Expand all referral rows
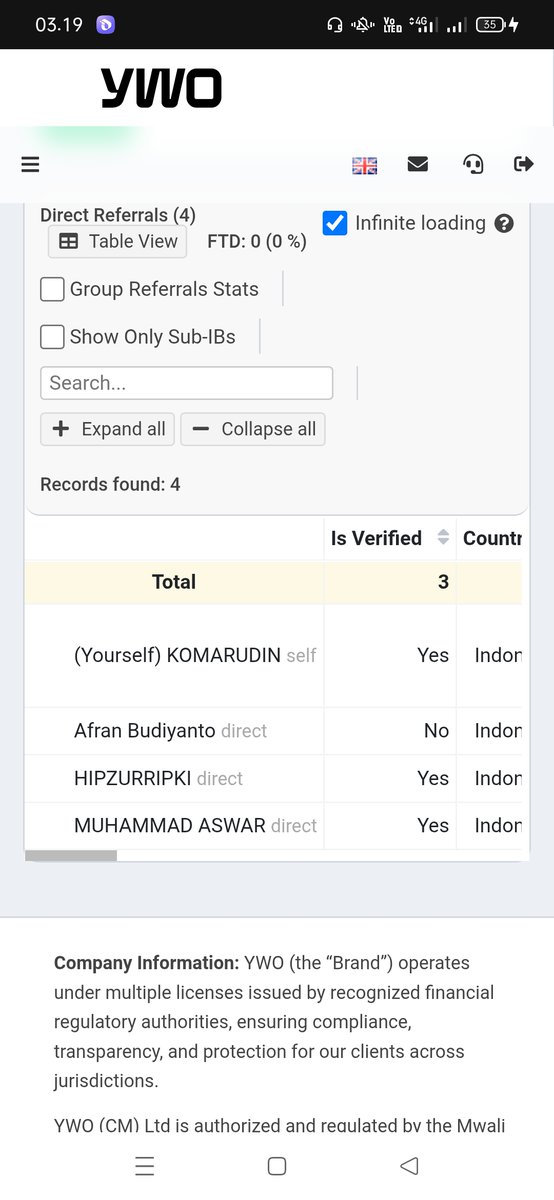 108,429
